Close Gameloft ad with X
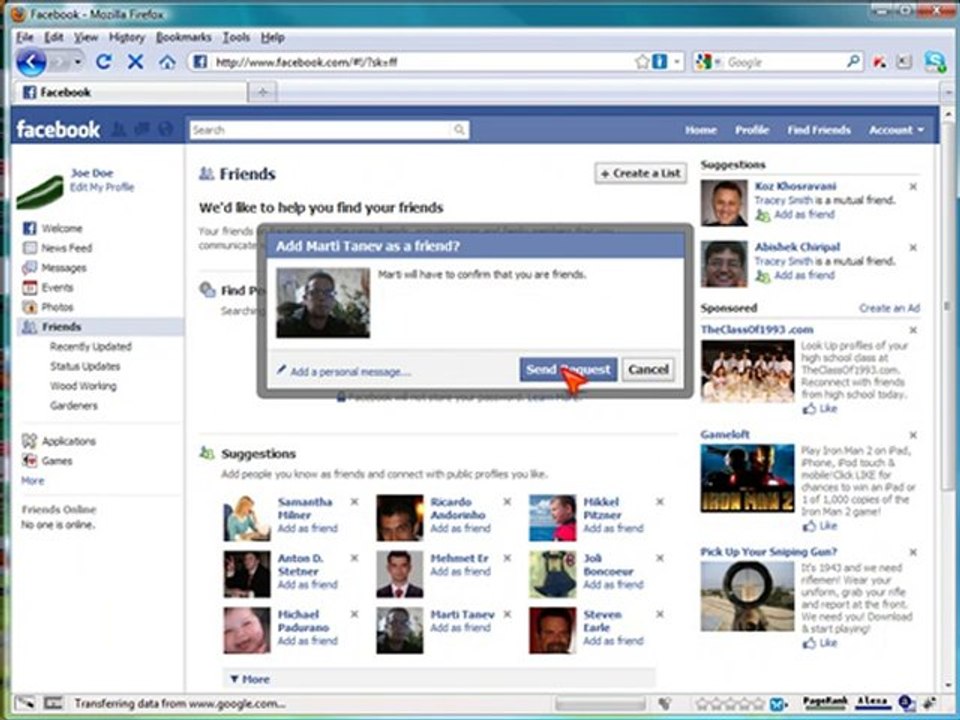This screenshot has width=960, height=720. pos(913,435)
